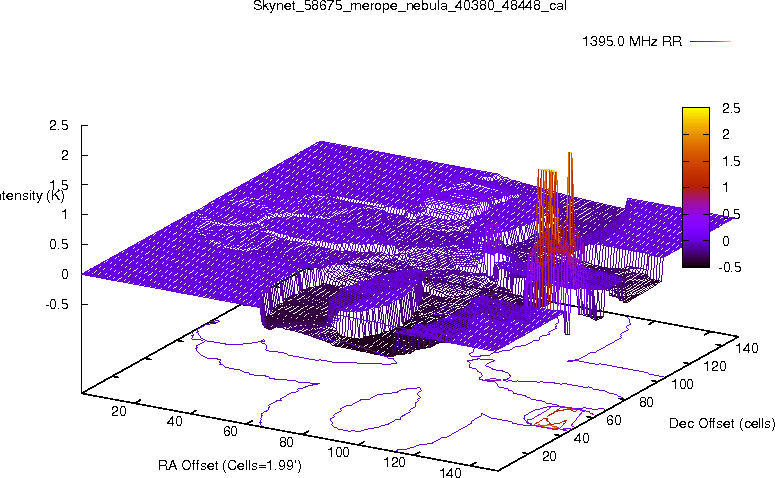Viewport: 775px width, 478px height.
Task: Select the Dec Offset (cells) axis label
Action: (722, 423)
